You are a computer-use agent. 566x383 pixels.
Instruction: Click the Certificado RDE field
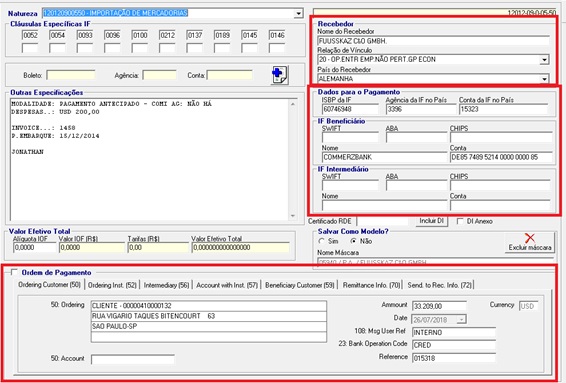[383, 221]
